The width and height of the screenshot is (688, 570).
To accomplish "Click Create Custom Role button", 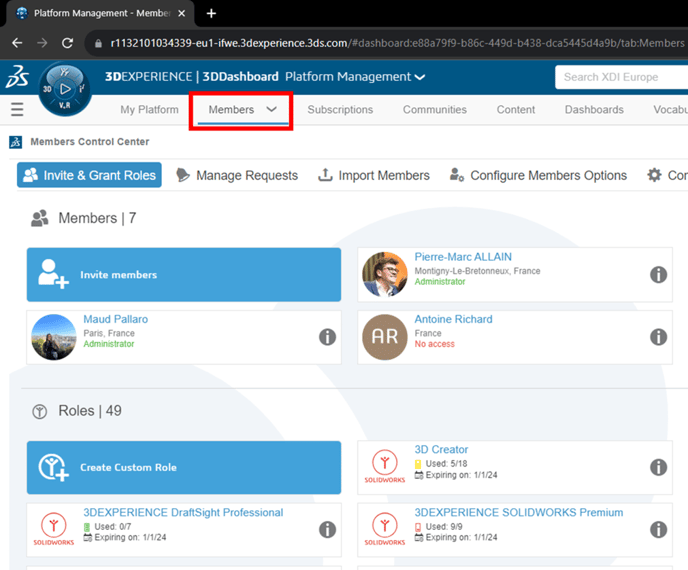I will click(184, 468).
